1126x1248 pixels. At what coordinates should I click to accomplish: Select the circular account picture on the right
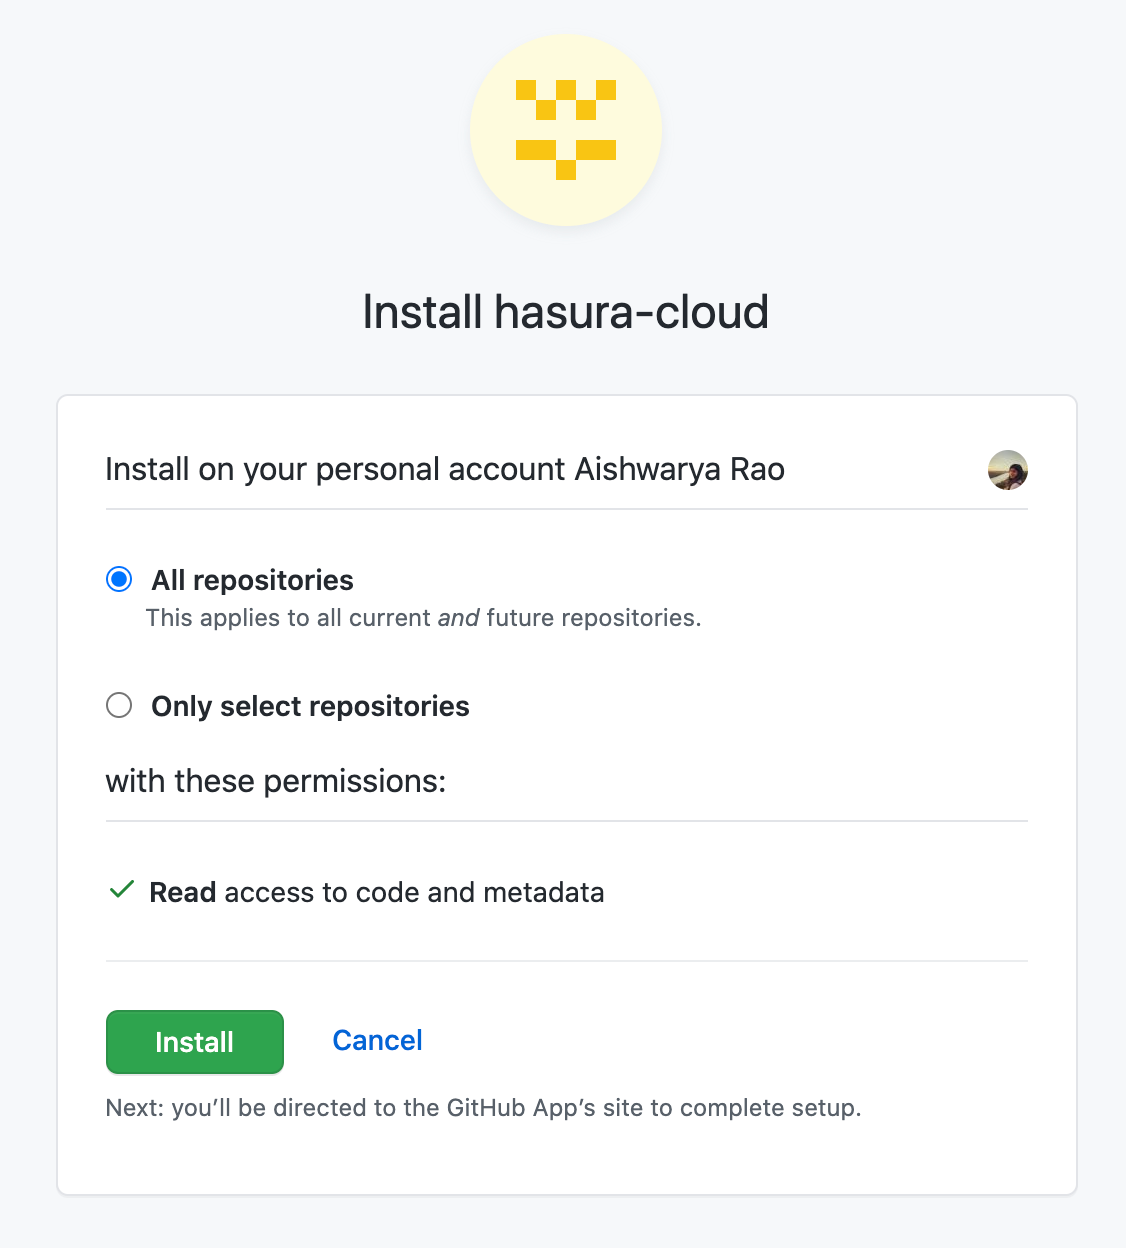pyautogui.click(x=1008, y=471)
